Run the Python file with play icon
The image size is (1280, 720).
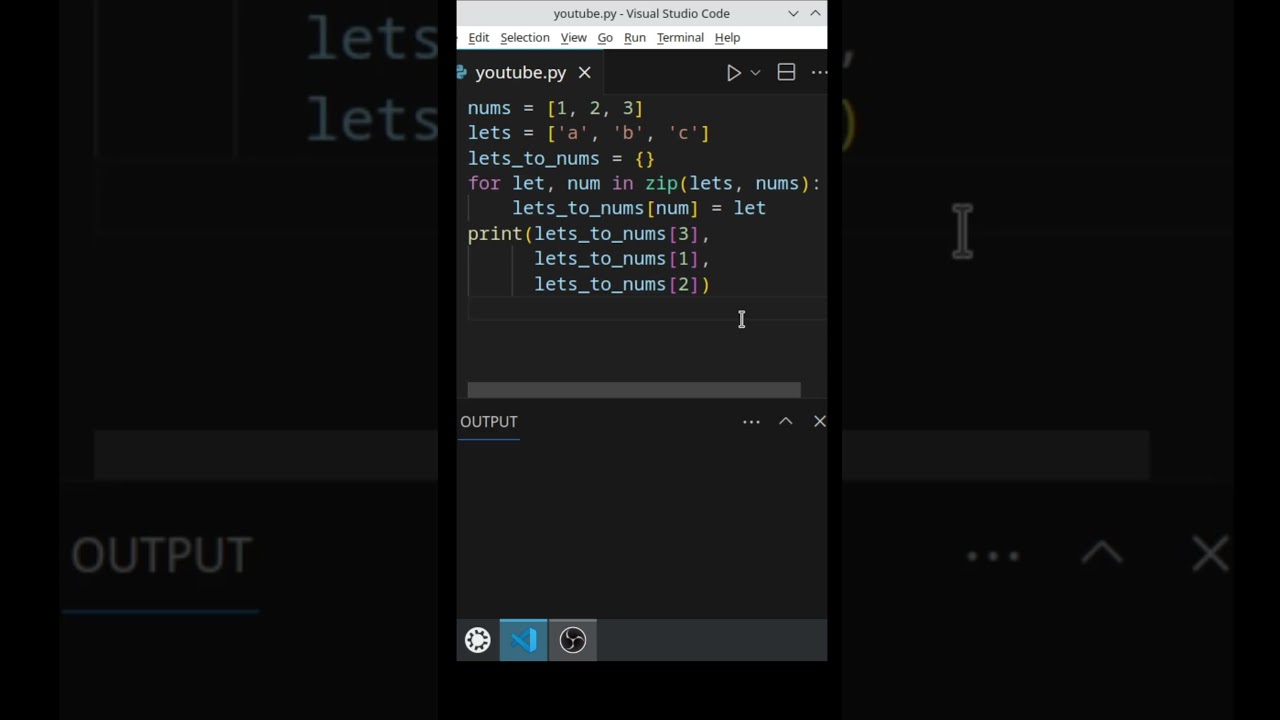(733, 72)
